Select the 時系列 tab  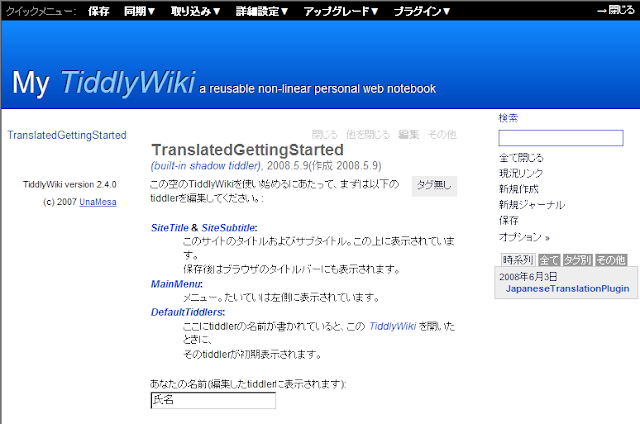(518, 260)
